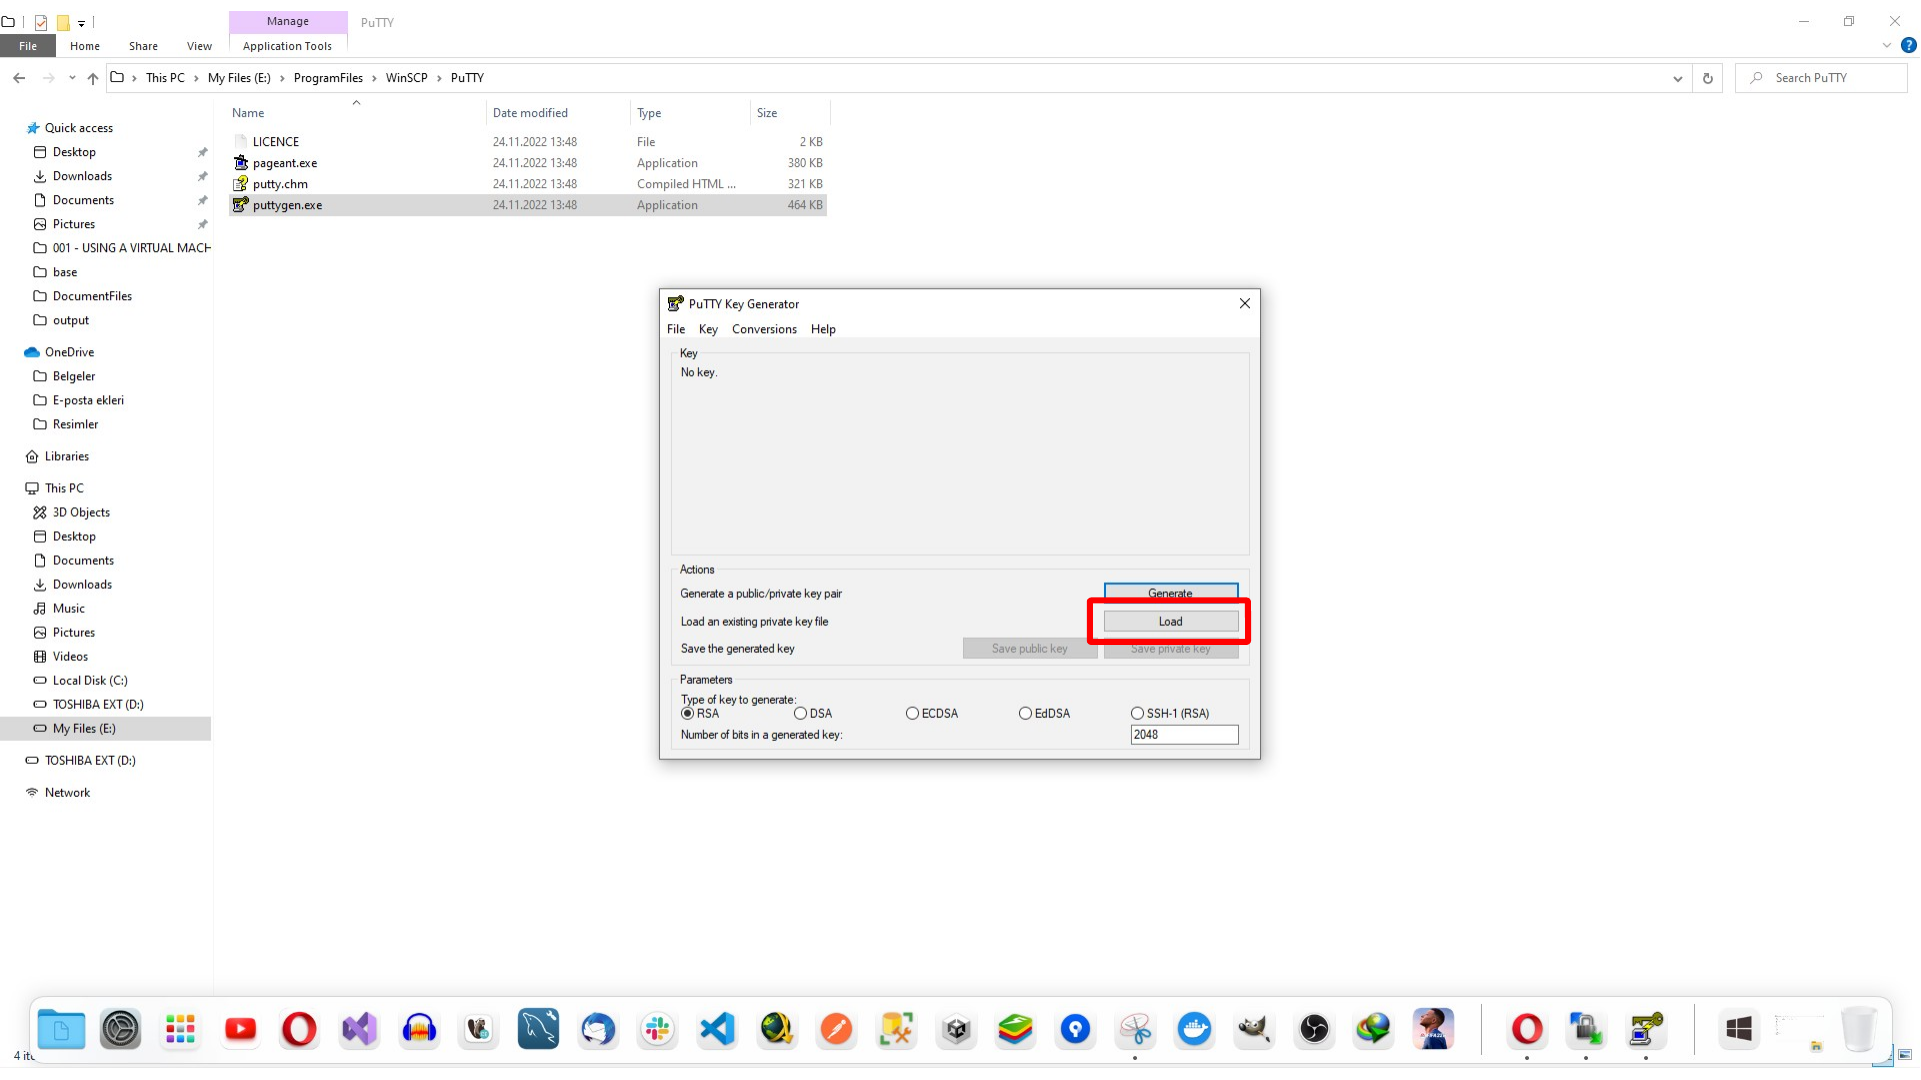1921x1080 pixels.
Task: Open PuTTYgen Help menu
Action: [823, 329]
